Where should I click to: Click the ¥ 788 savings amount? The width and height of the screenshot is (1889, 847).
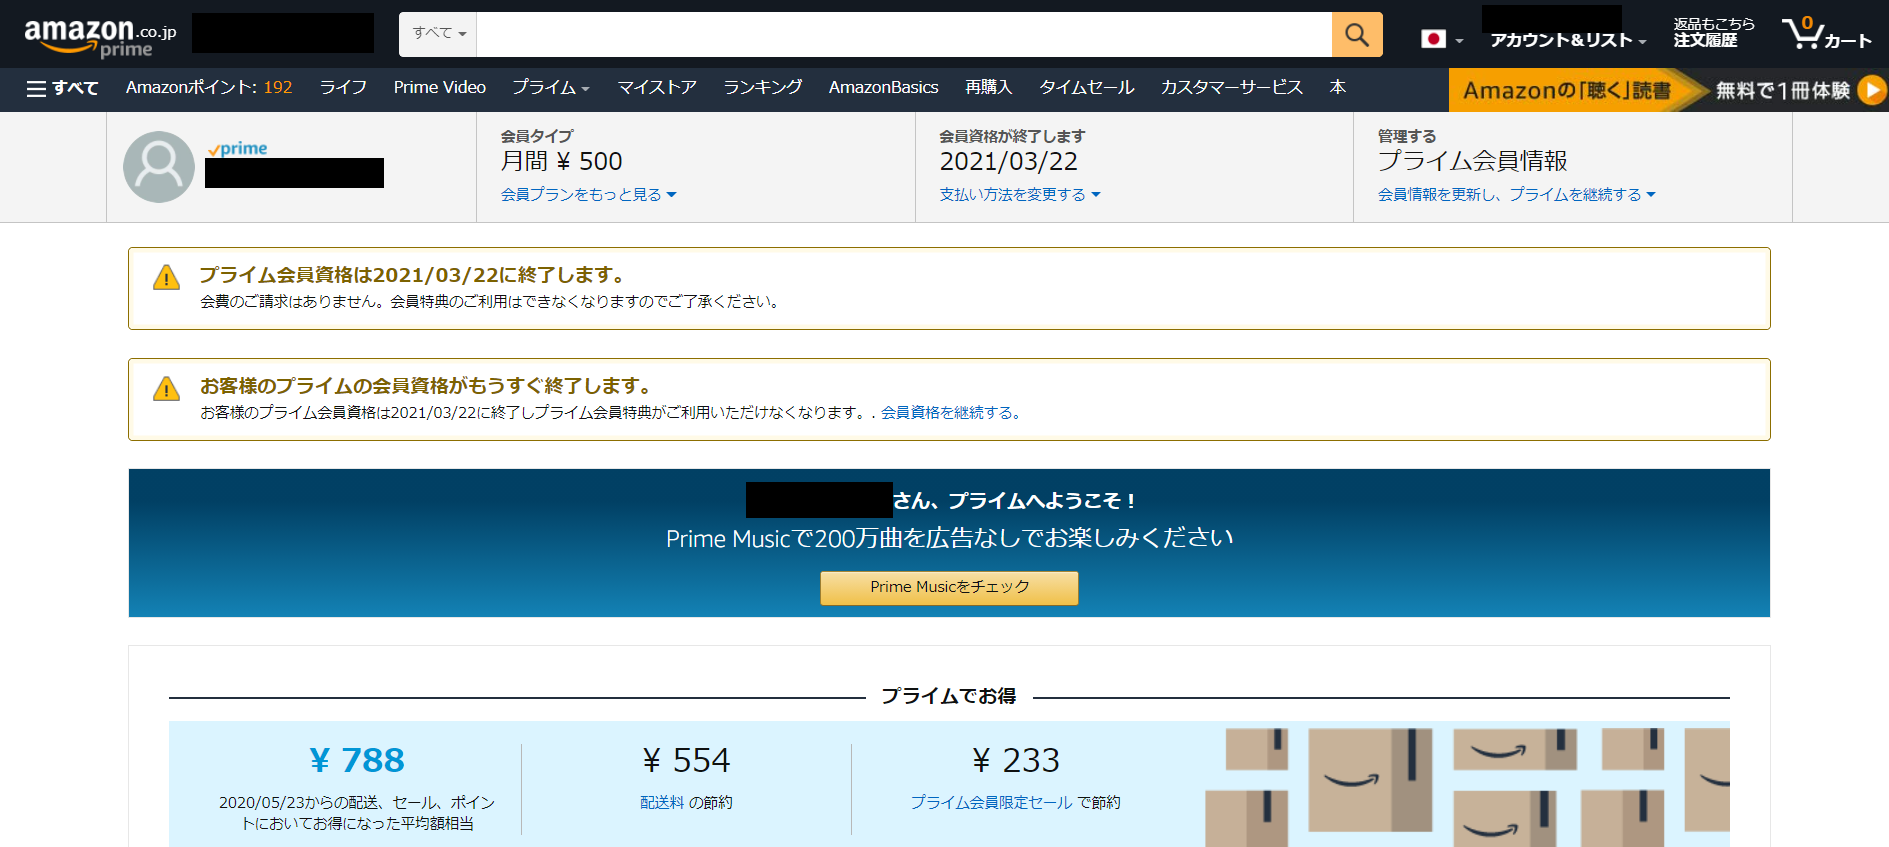point(357,761)
